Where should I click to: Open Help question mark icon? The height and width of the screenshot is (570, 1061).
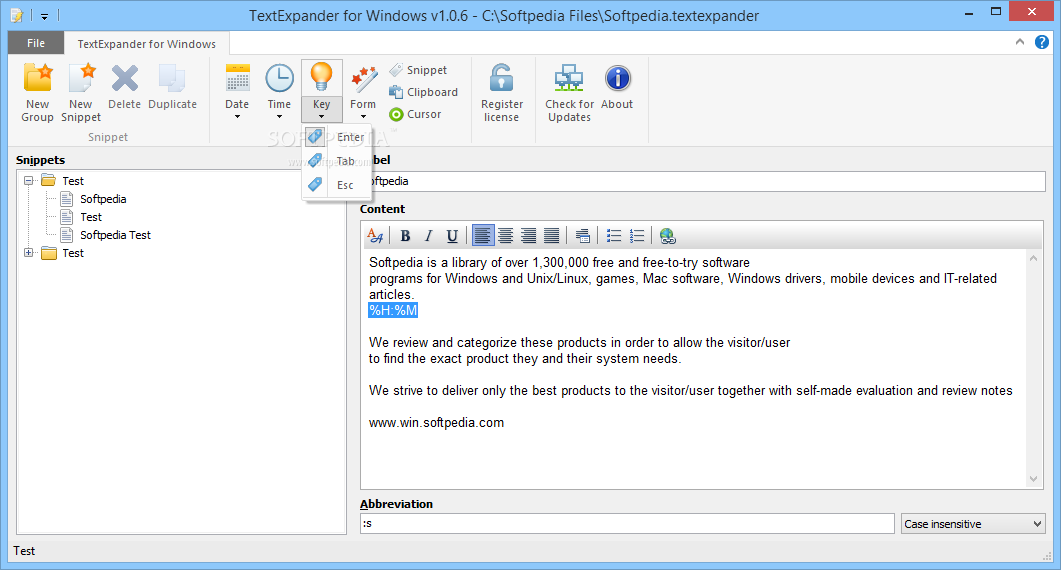[1042, 42]
